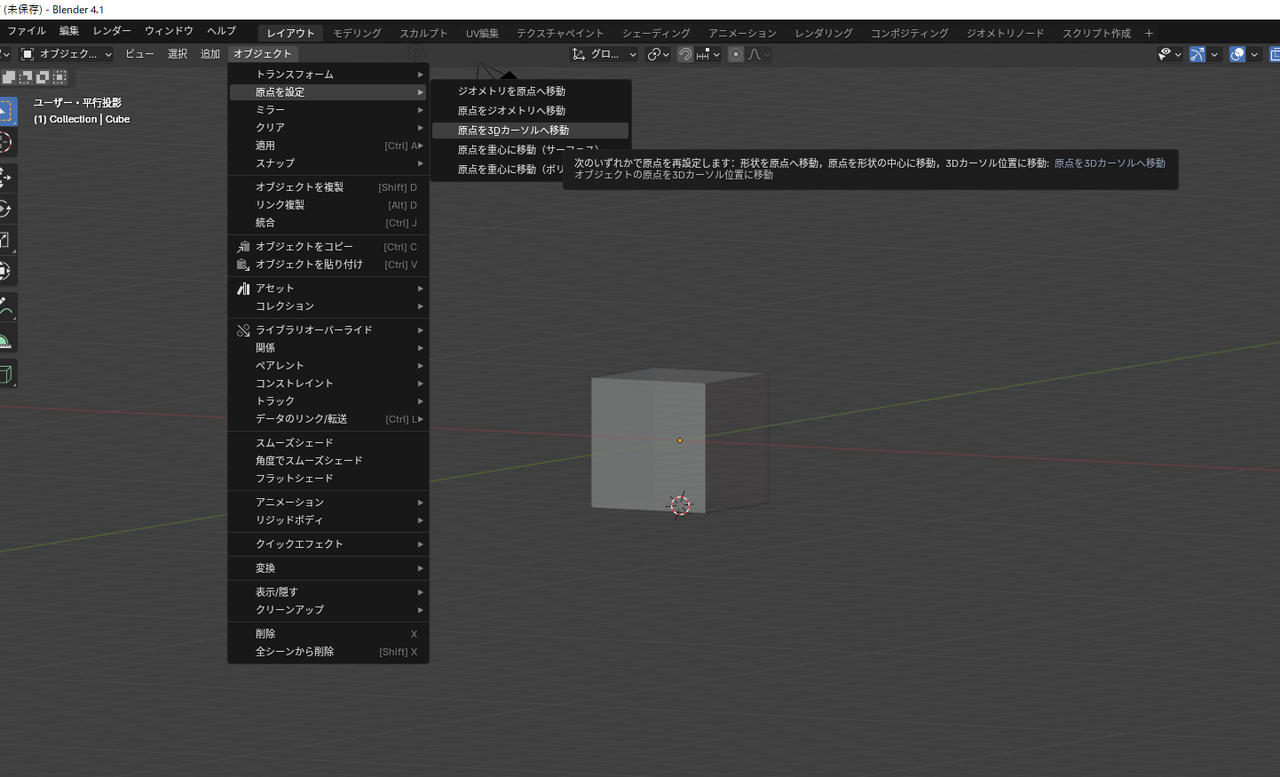Image resolution: width=1280 pixels, height=777 pixels.
Task: Expand the トランスフォーム submenu
Action: [x=328, y=75]
